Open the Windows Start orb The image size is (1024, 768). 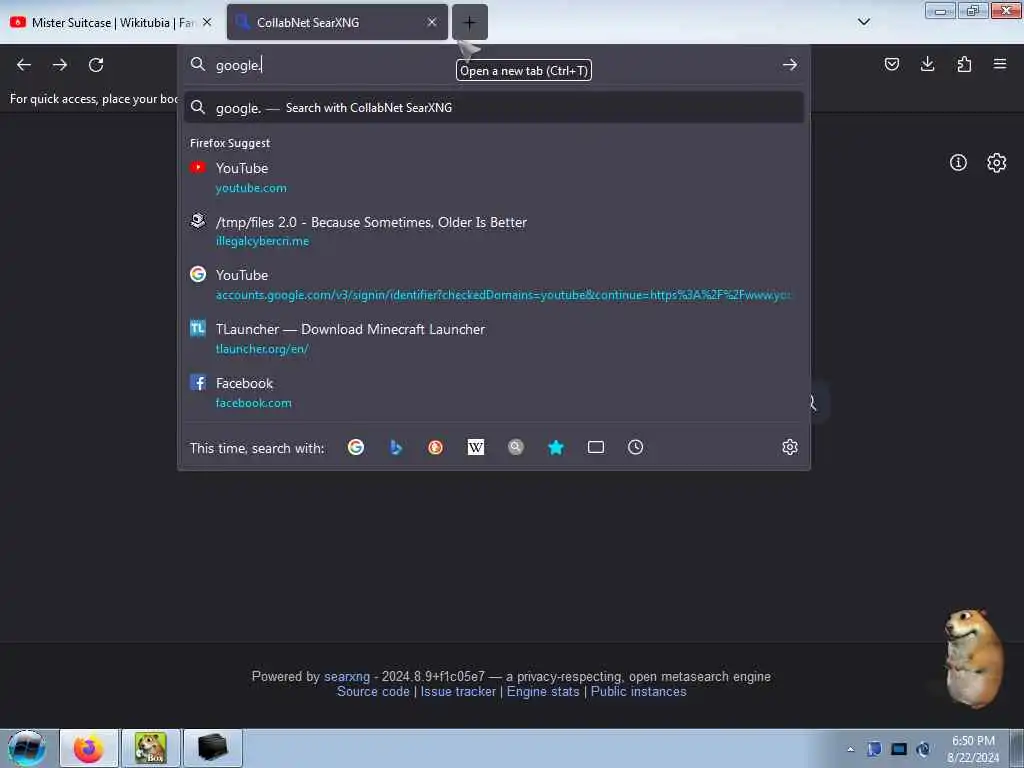27,748
